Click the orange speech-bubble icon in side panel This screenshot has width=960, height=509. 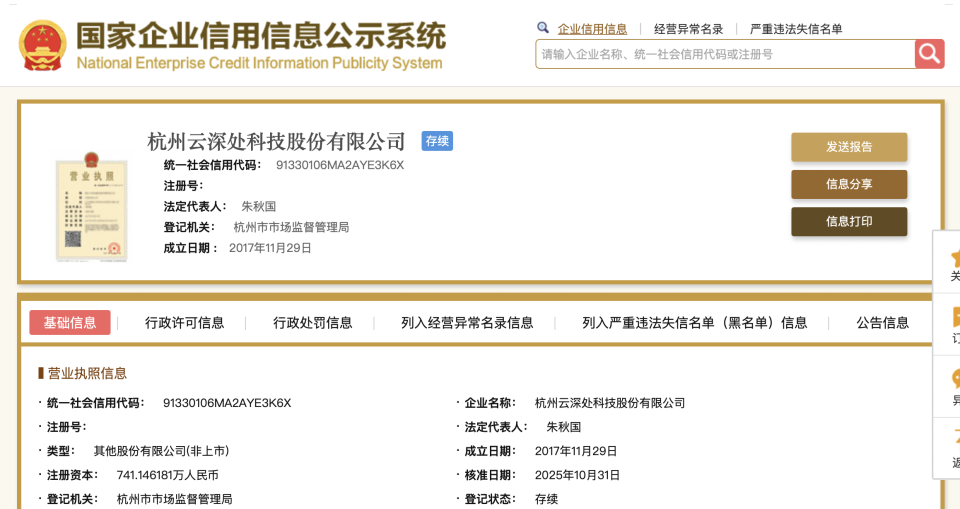pyautogui.click(x=956, y=379)
